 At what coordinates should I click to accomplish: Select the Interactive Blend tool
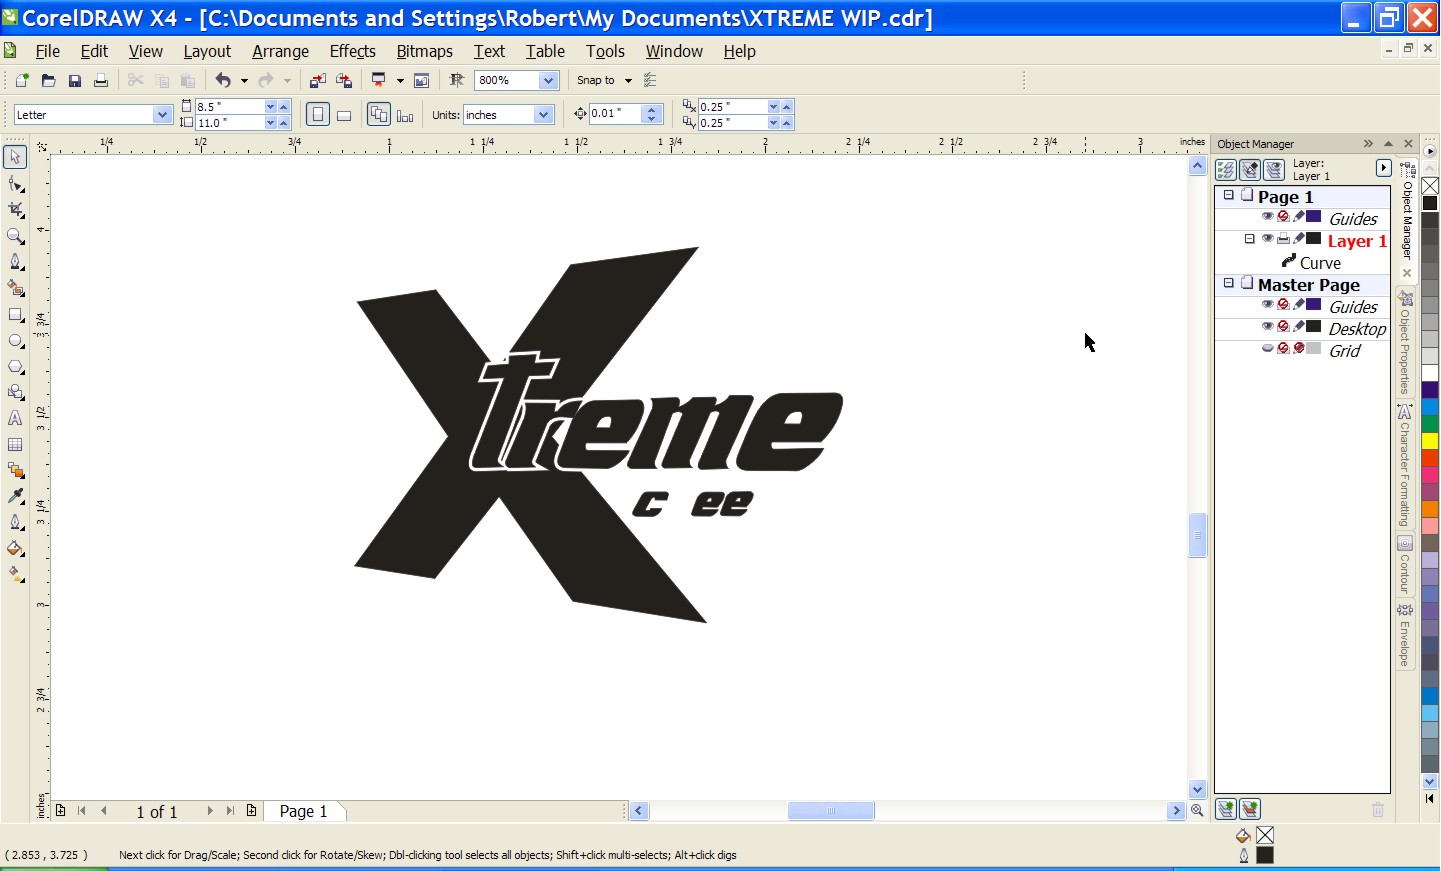pyautogui.click(x=15, y=470)
